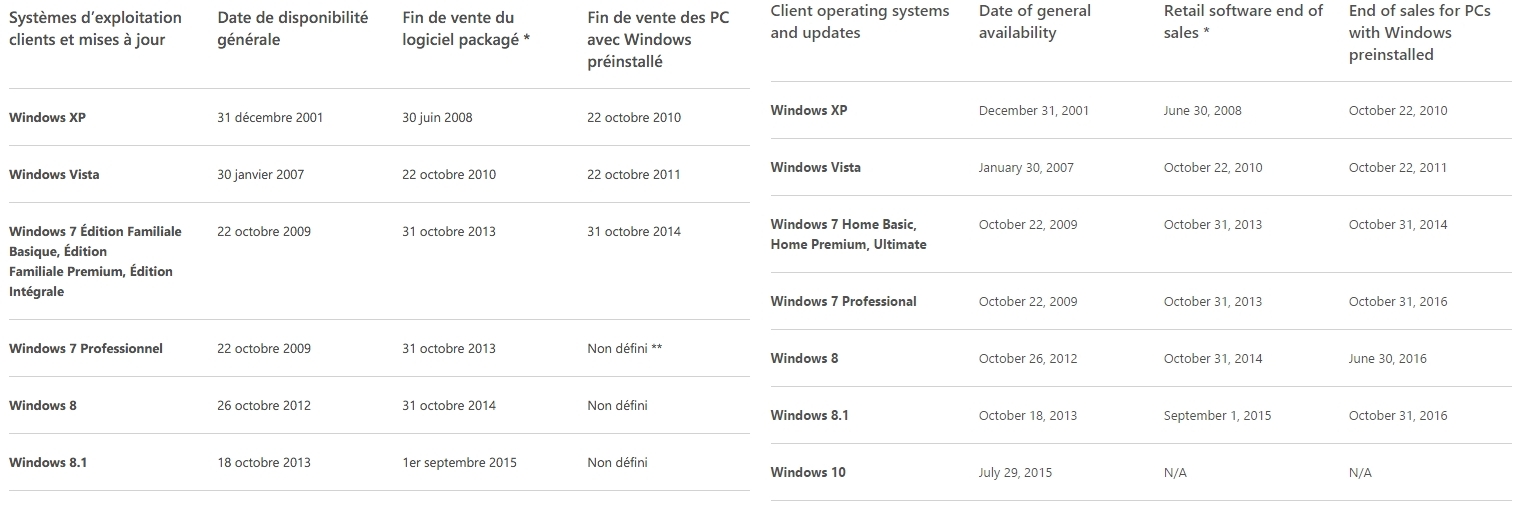Select the 'Windows 7 Home Basic' row label
Viewport: 1522px width, 505px height.
coord(848,234)
